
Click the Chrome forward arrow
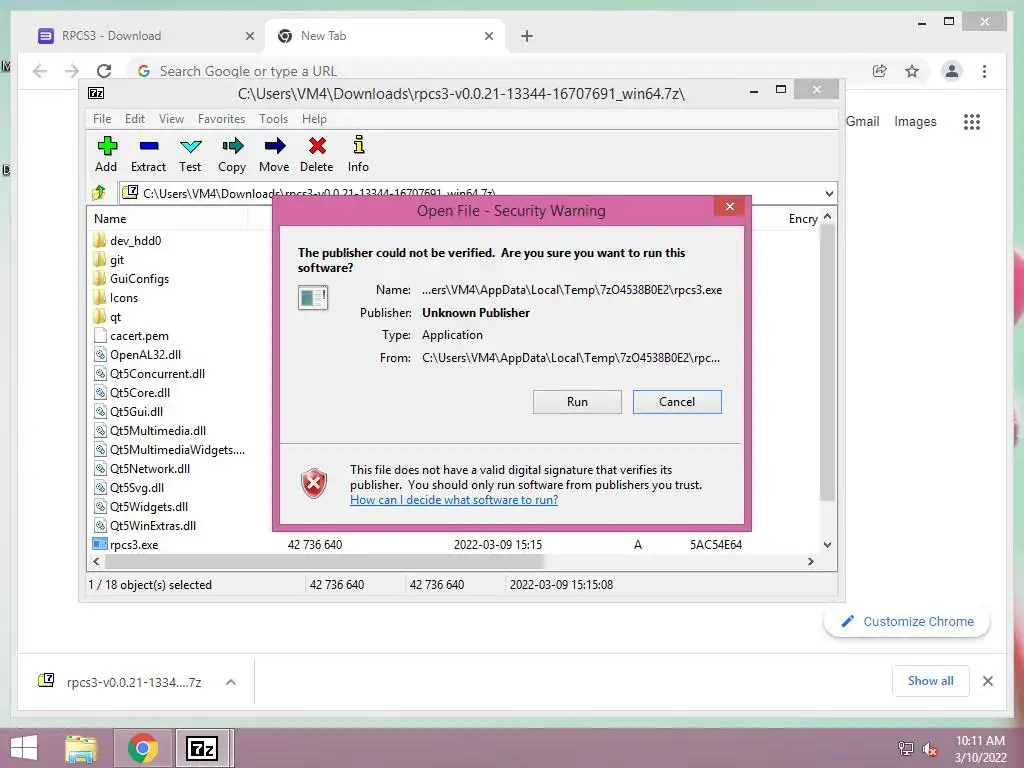72,71
